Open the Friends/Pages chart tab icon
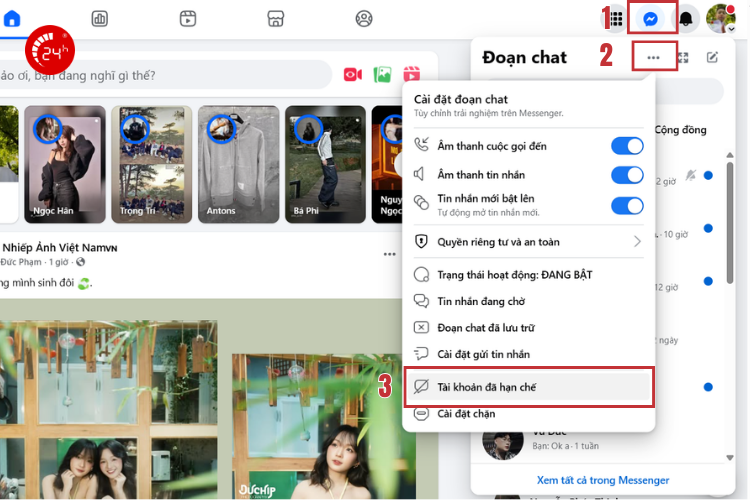Viewport: 750px width, 500px height. [x=99, y=19]
